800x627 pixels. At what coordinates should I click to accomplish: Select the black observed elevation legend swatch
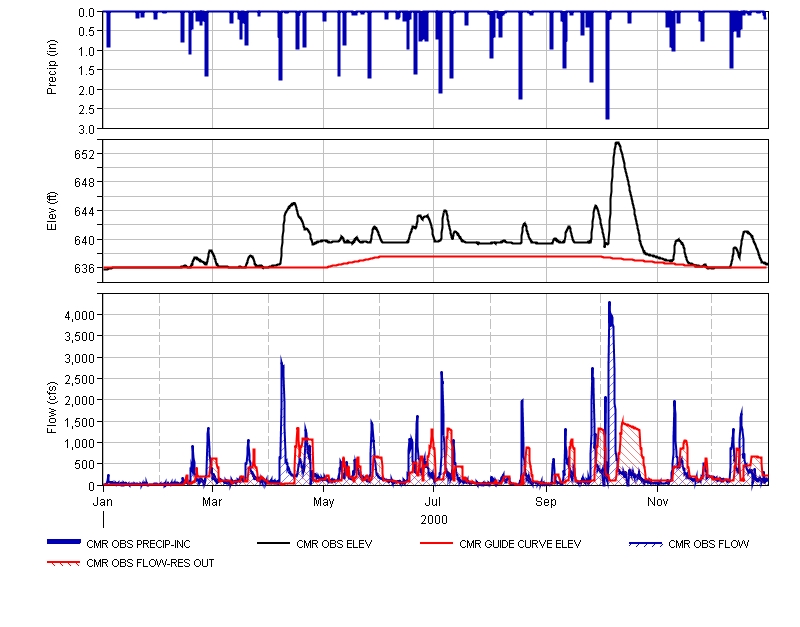pos(273,544)
